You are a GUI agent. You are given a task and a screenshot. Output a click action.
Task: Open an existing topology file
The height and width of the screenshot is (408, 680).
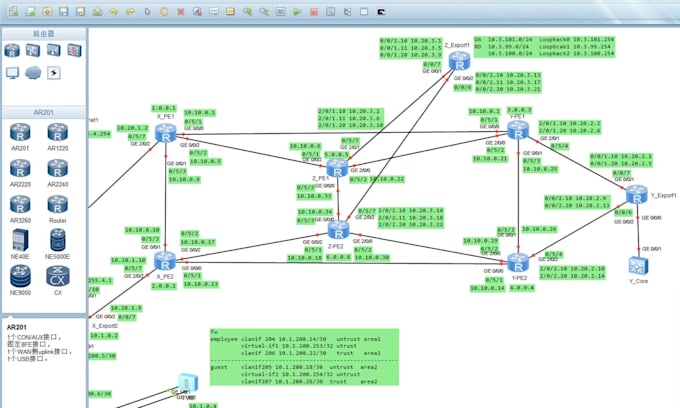pos(47,12)
